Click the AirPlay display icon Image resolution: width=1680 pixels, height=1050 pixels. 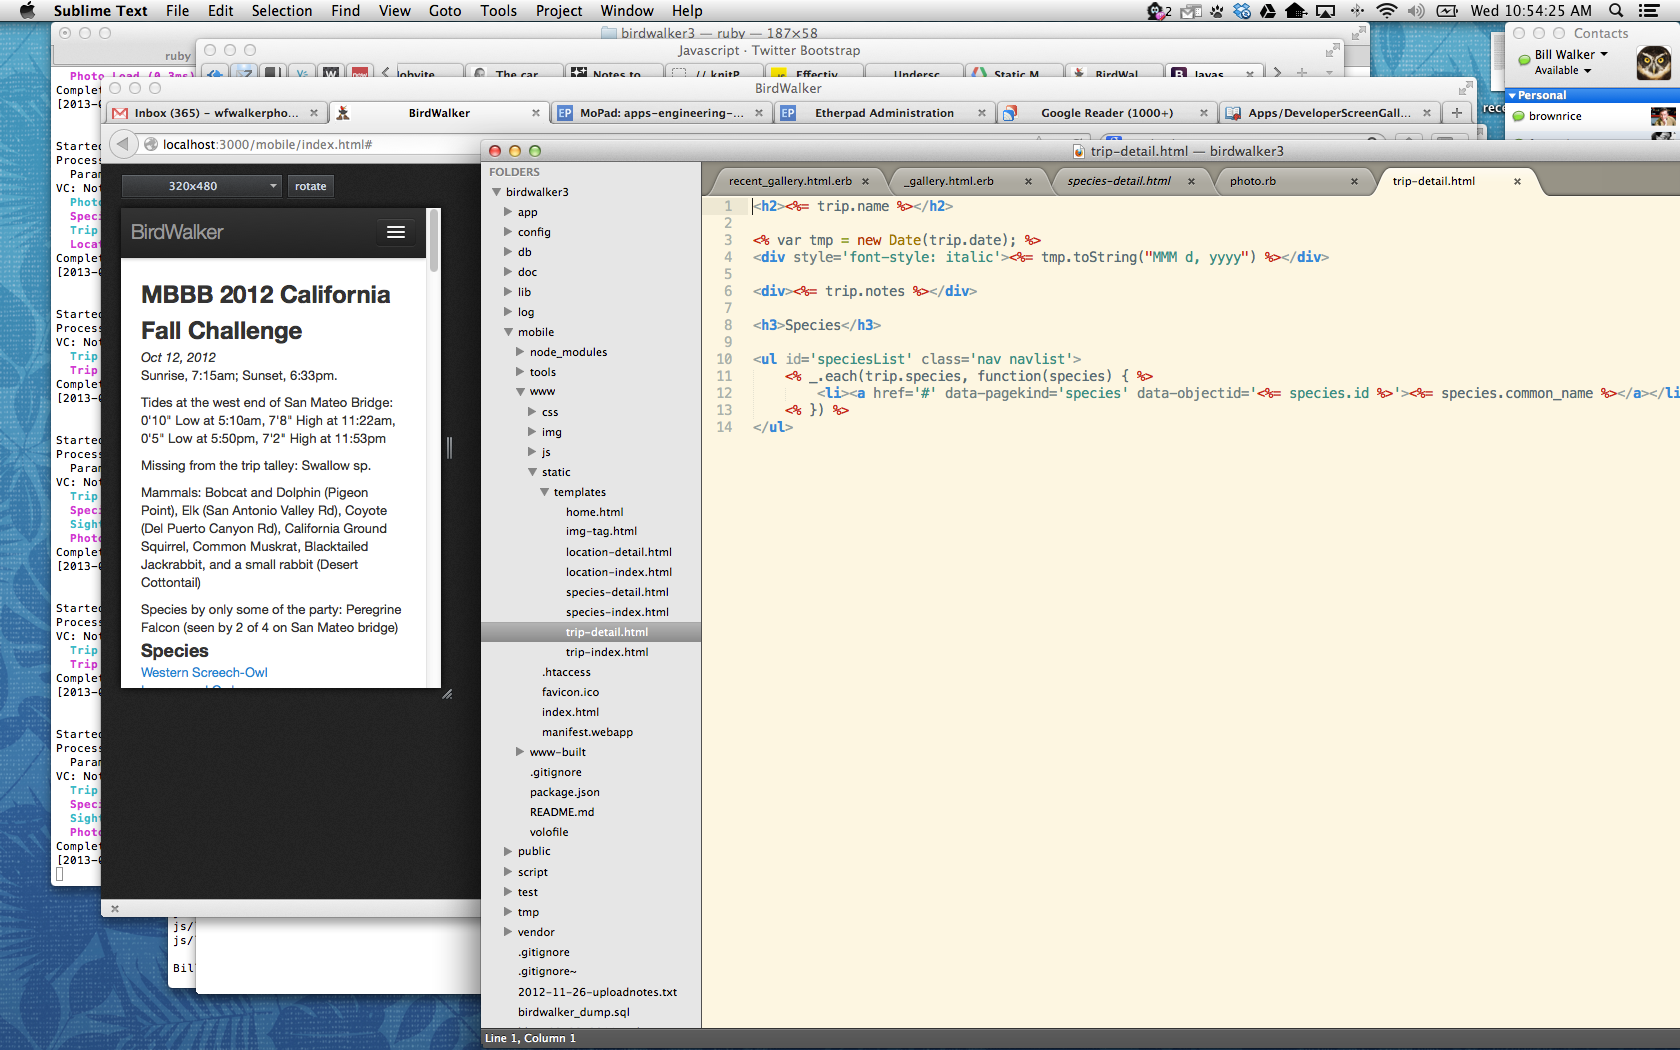point(1326,11)
